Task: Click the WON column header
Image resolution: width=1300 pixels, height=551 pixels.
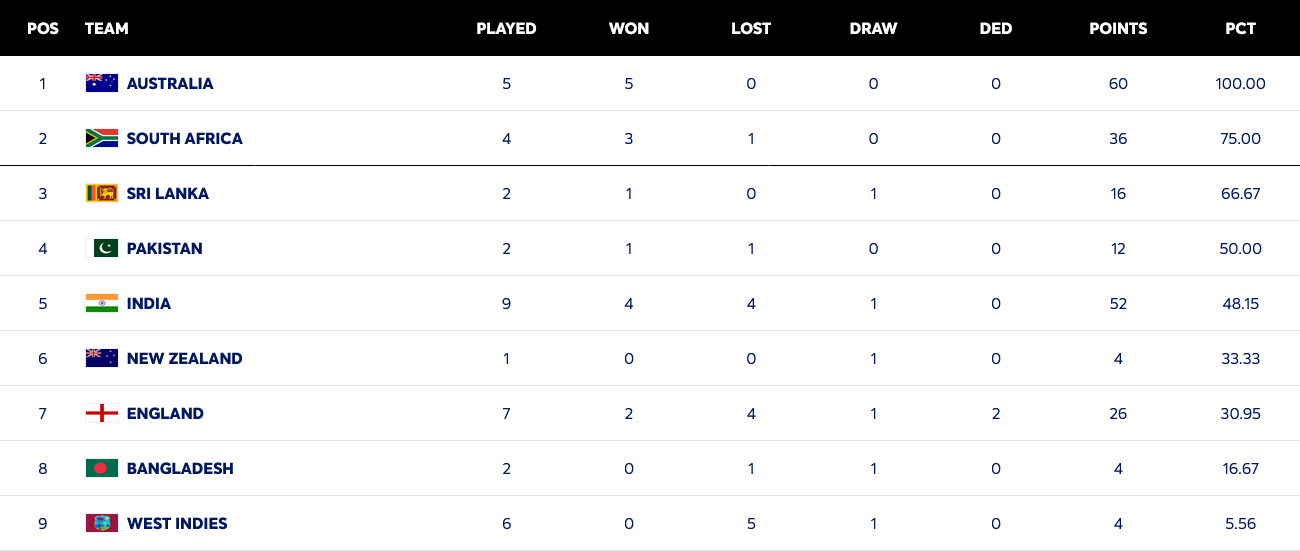Action: pos(629,28)
